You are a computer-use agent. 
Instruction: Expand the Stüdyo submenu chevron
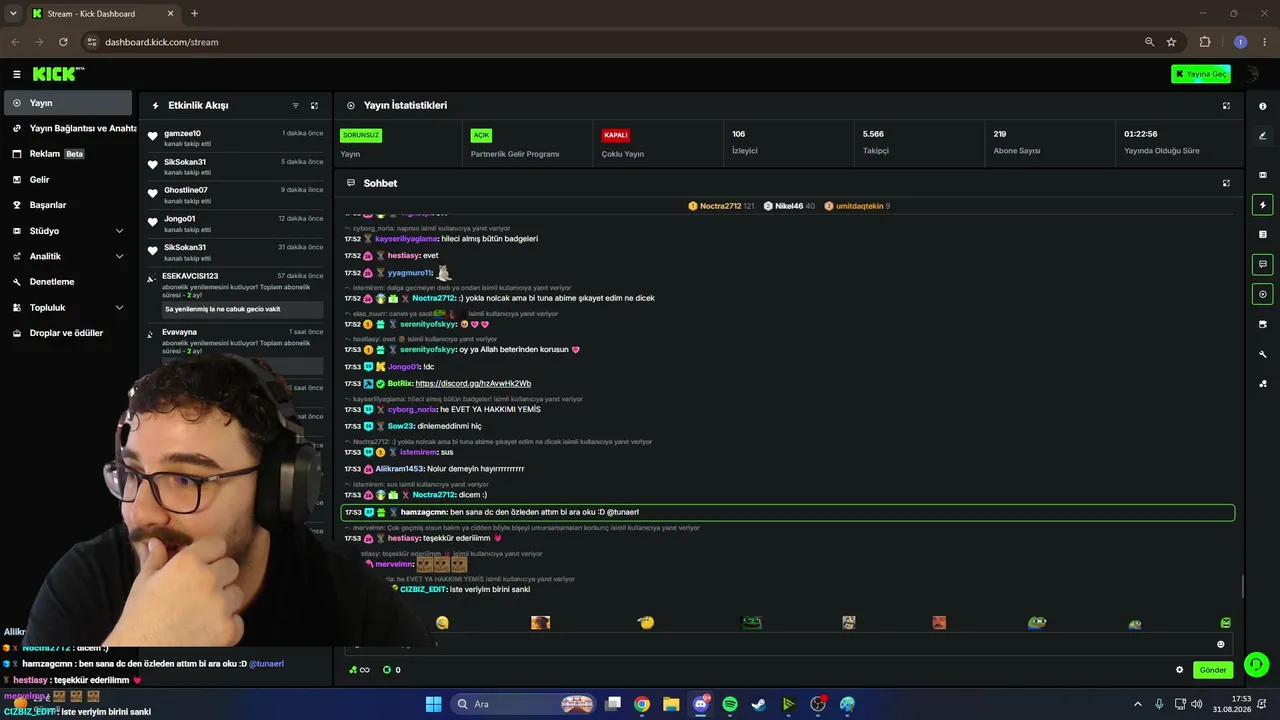[x=119, y=231]
